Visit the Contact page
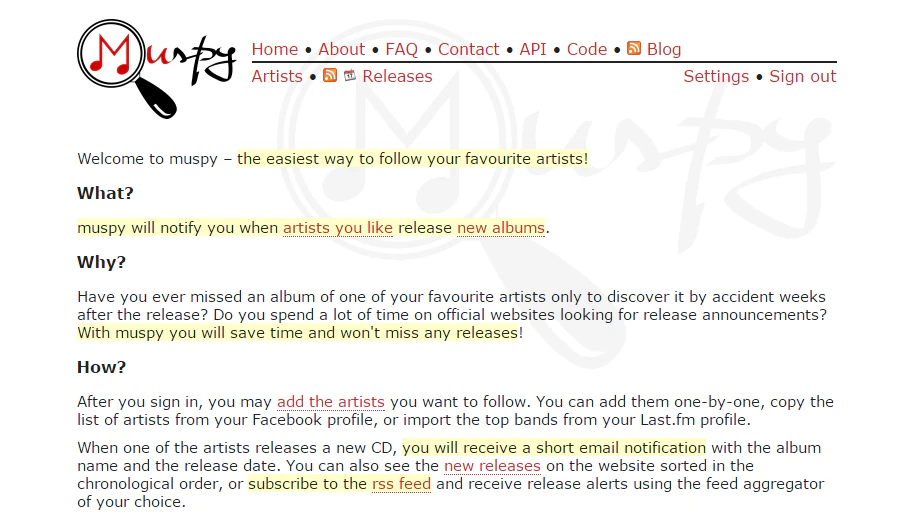This screenshot has height=525, width=922. pos(469,49)
